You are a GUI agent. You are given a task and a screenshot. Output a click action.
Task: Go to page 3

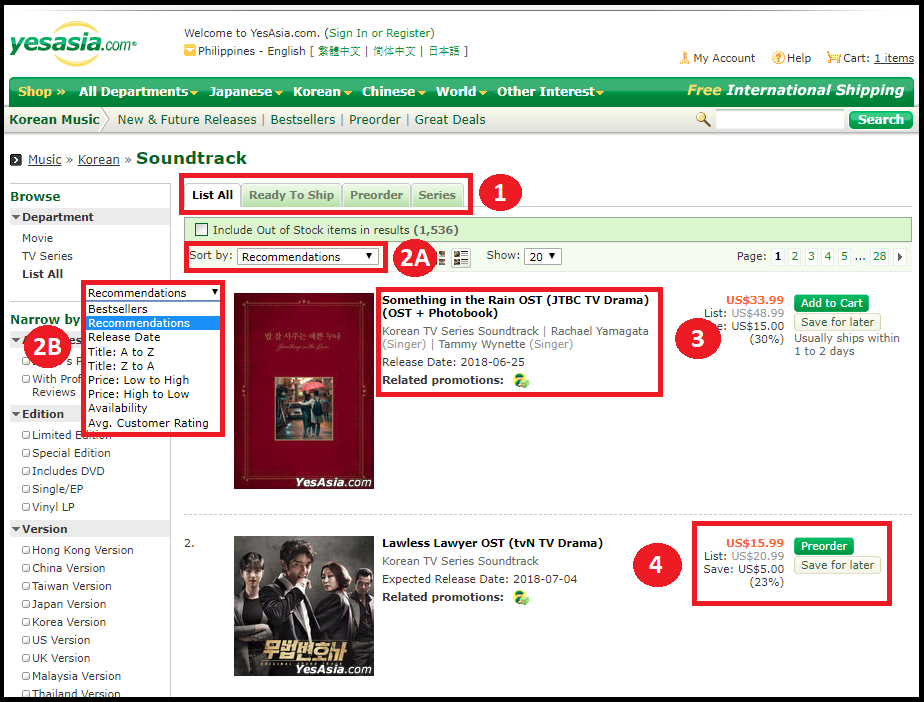811,256
